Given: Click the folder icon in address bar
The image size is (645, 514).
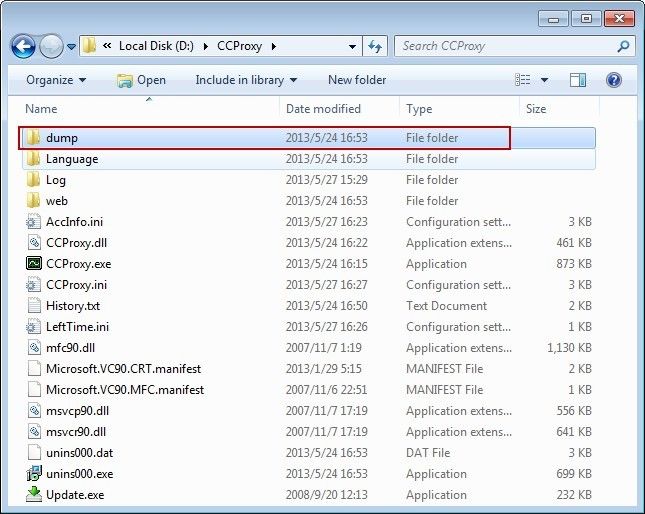Looking at the screenshot, I should [89, 46].
